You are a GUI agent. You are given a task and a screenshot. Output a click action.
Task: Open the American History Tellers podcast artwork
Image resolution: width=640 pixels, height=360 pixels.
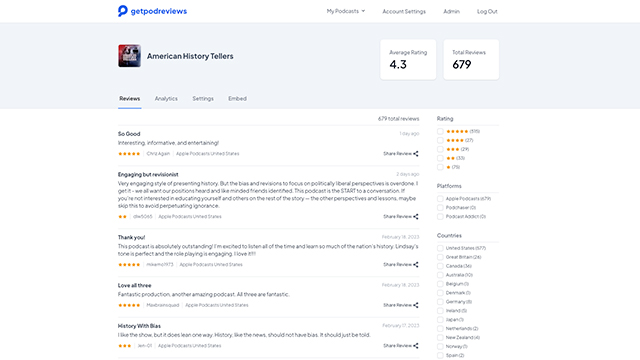coord(129,56)
